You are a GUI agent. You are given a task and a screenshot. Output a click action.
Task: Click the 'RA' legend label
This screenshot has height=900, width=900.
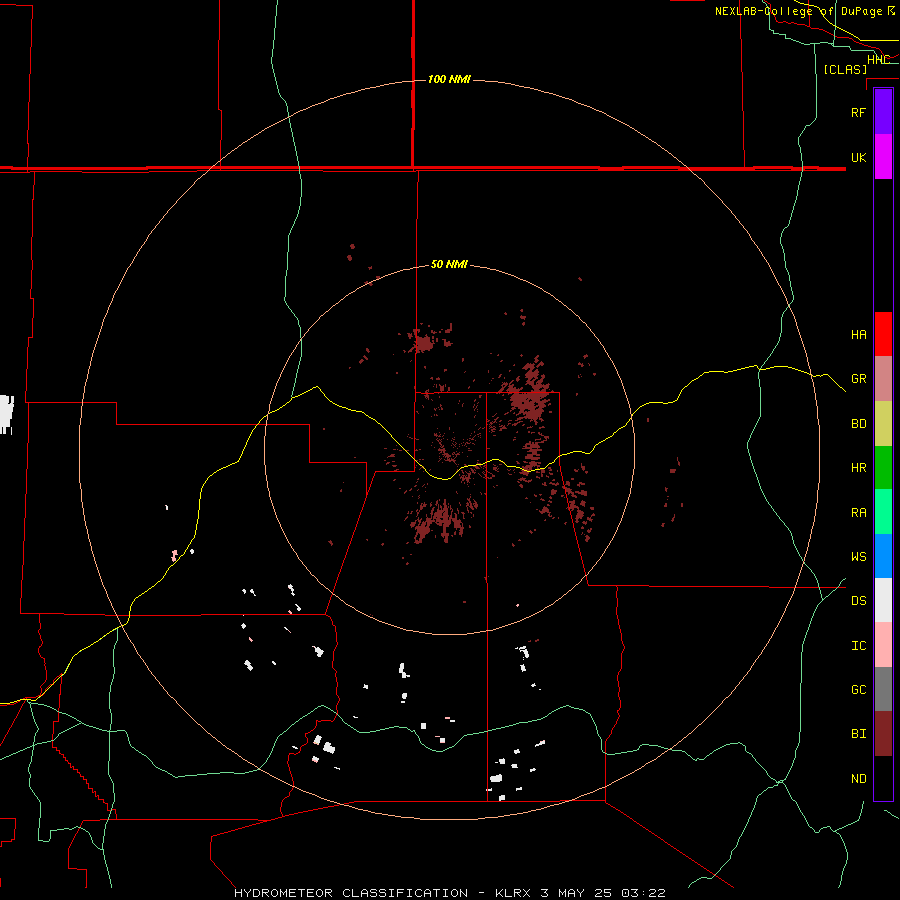(x=858, y=513)
